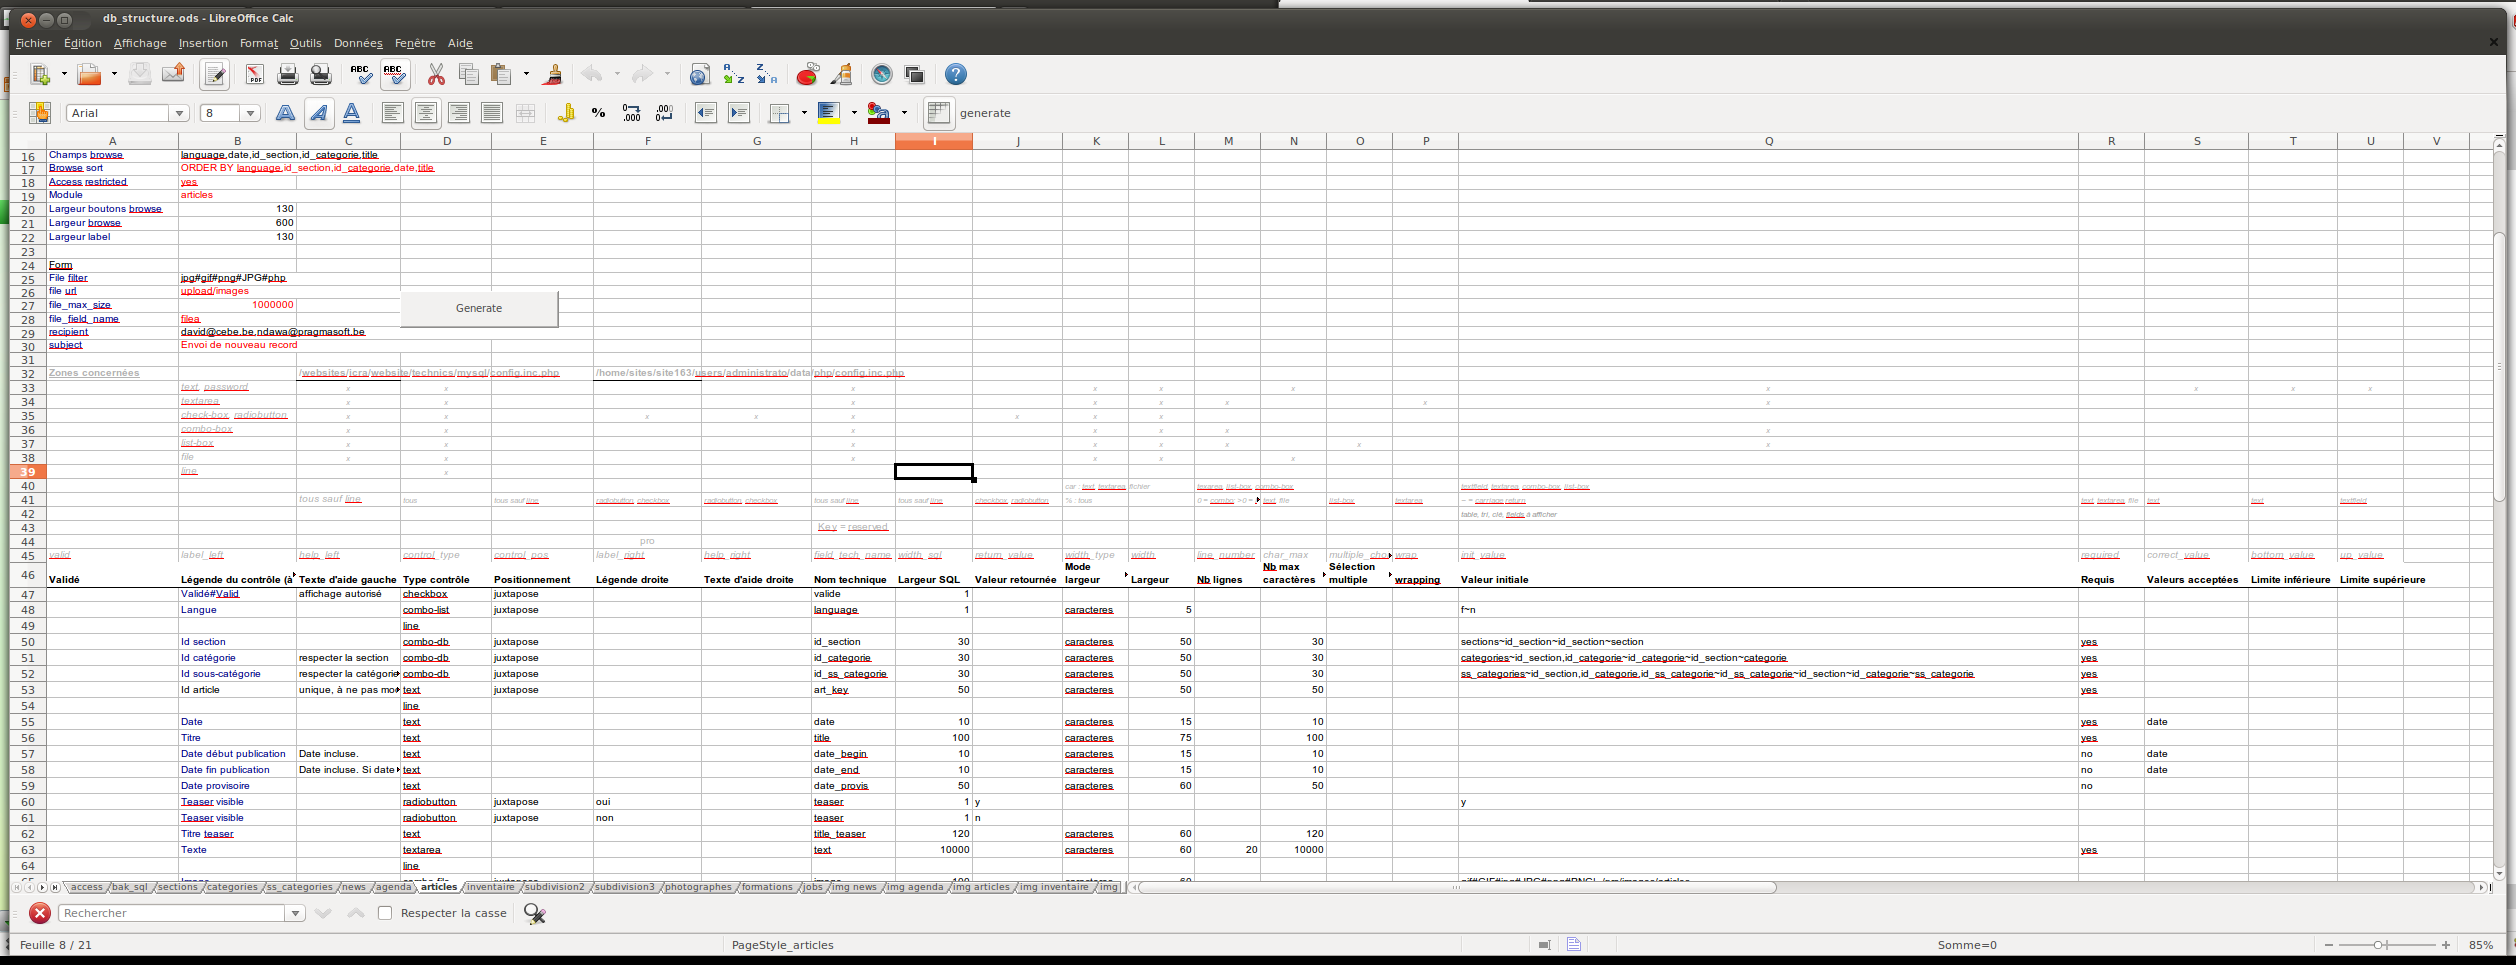Copy the selected cells

468,74
